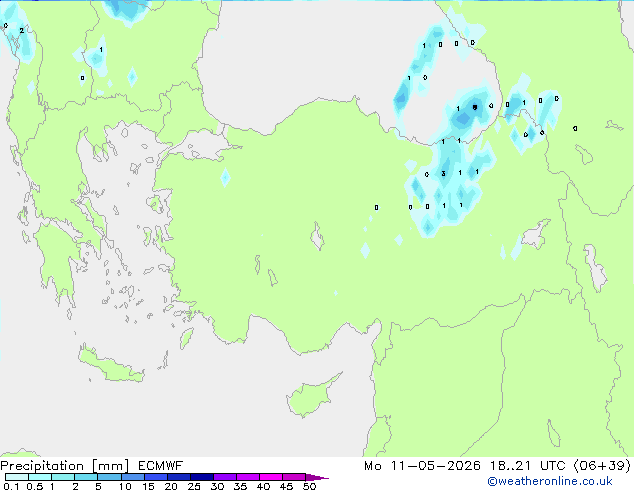Click the legend value label '50'
Viewport: 634px width, 490px height.
[x=309, y=486]
